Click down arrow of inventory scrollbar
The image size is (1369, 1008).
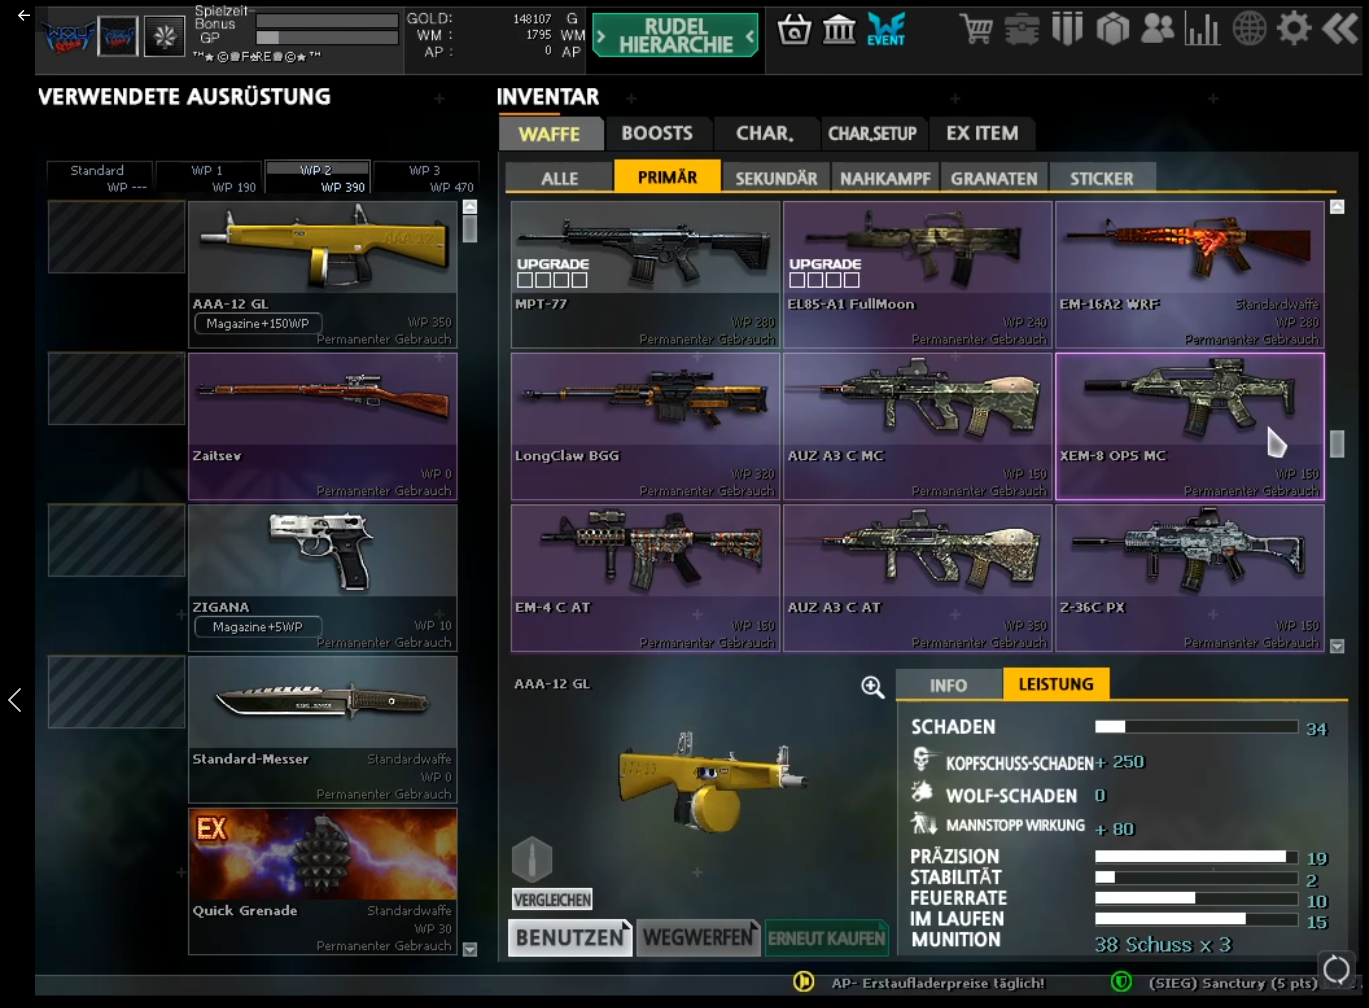pyautogui.click(x=1337, y=646)
